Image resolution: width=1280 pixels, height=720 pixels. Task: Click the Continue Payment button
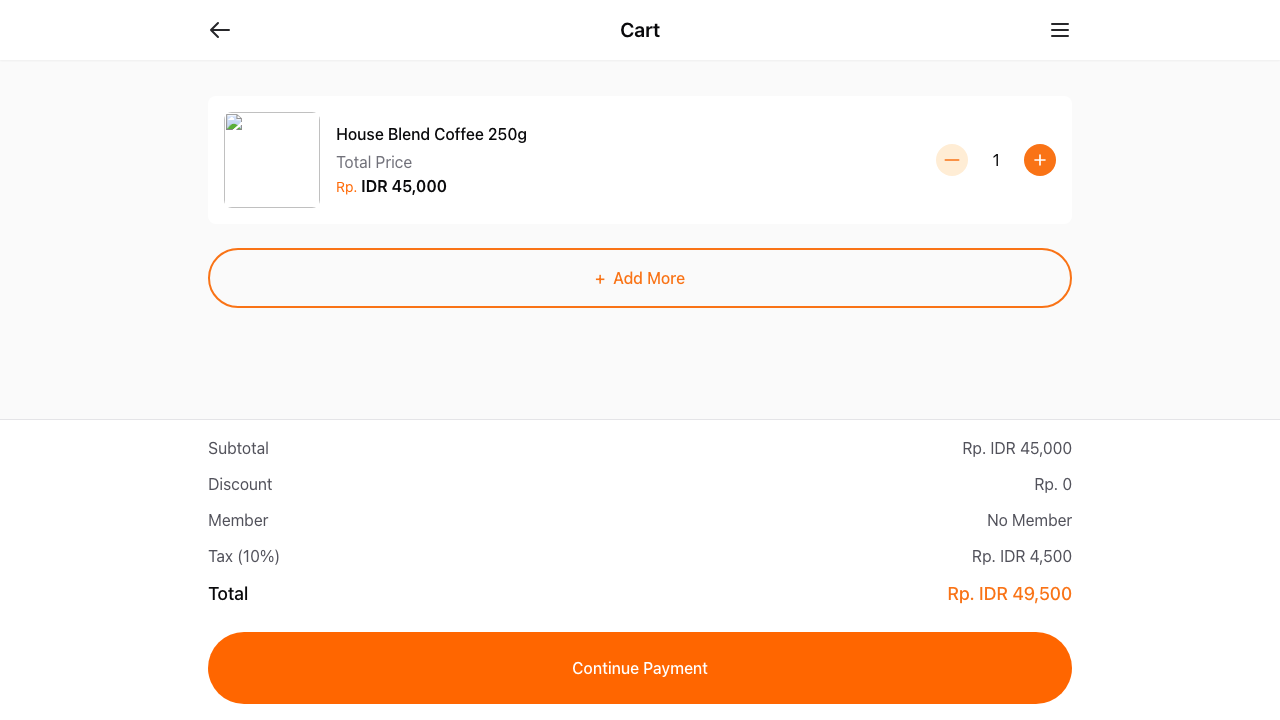click(640, 668)
